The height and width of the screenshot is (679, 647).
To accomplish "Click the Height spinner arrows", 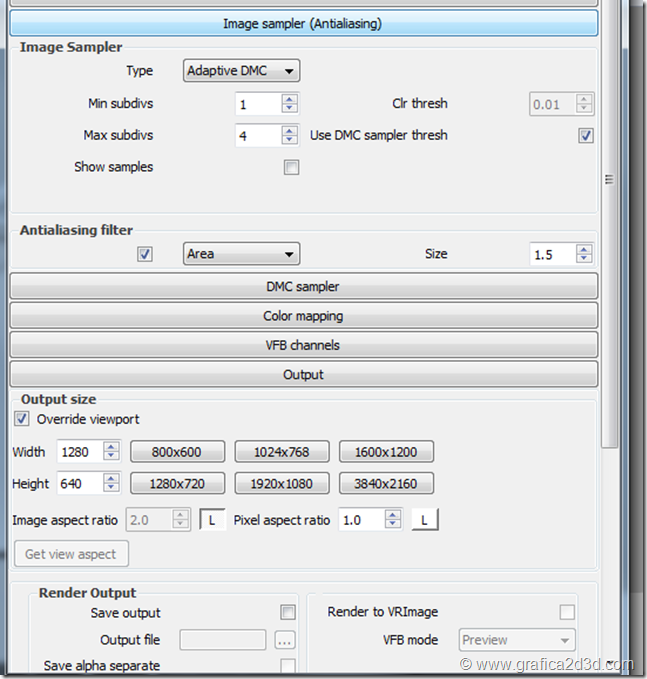I will click(x=111, y=484).
